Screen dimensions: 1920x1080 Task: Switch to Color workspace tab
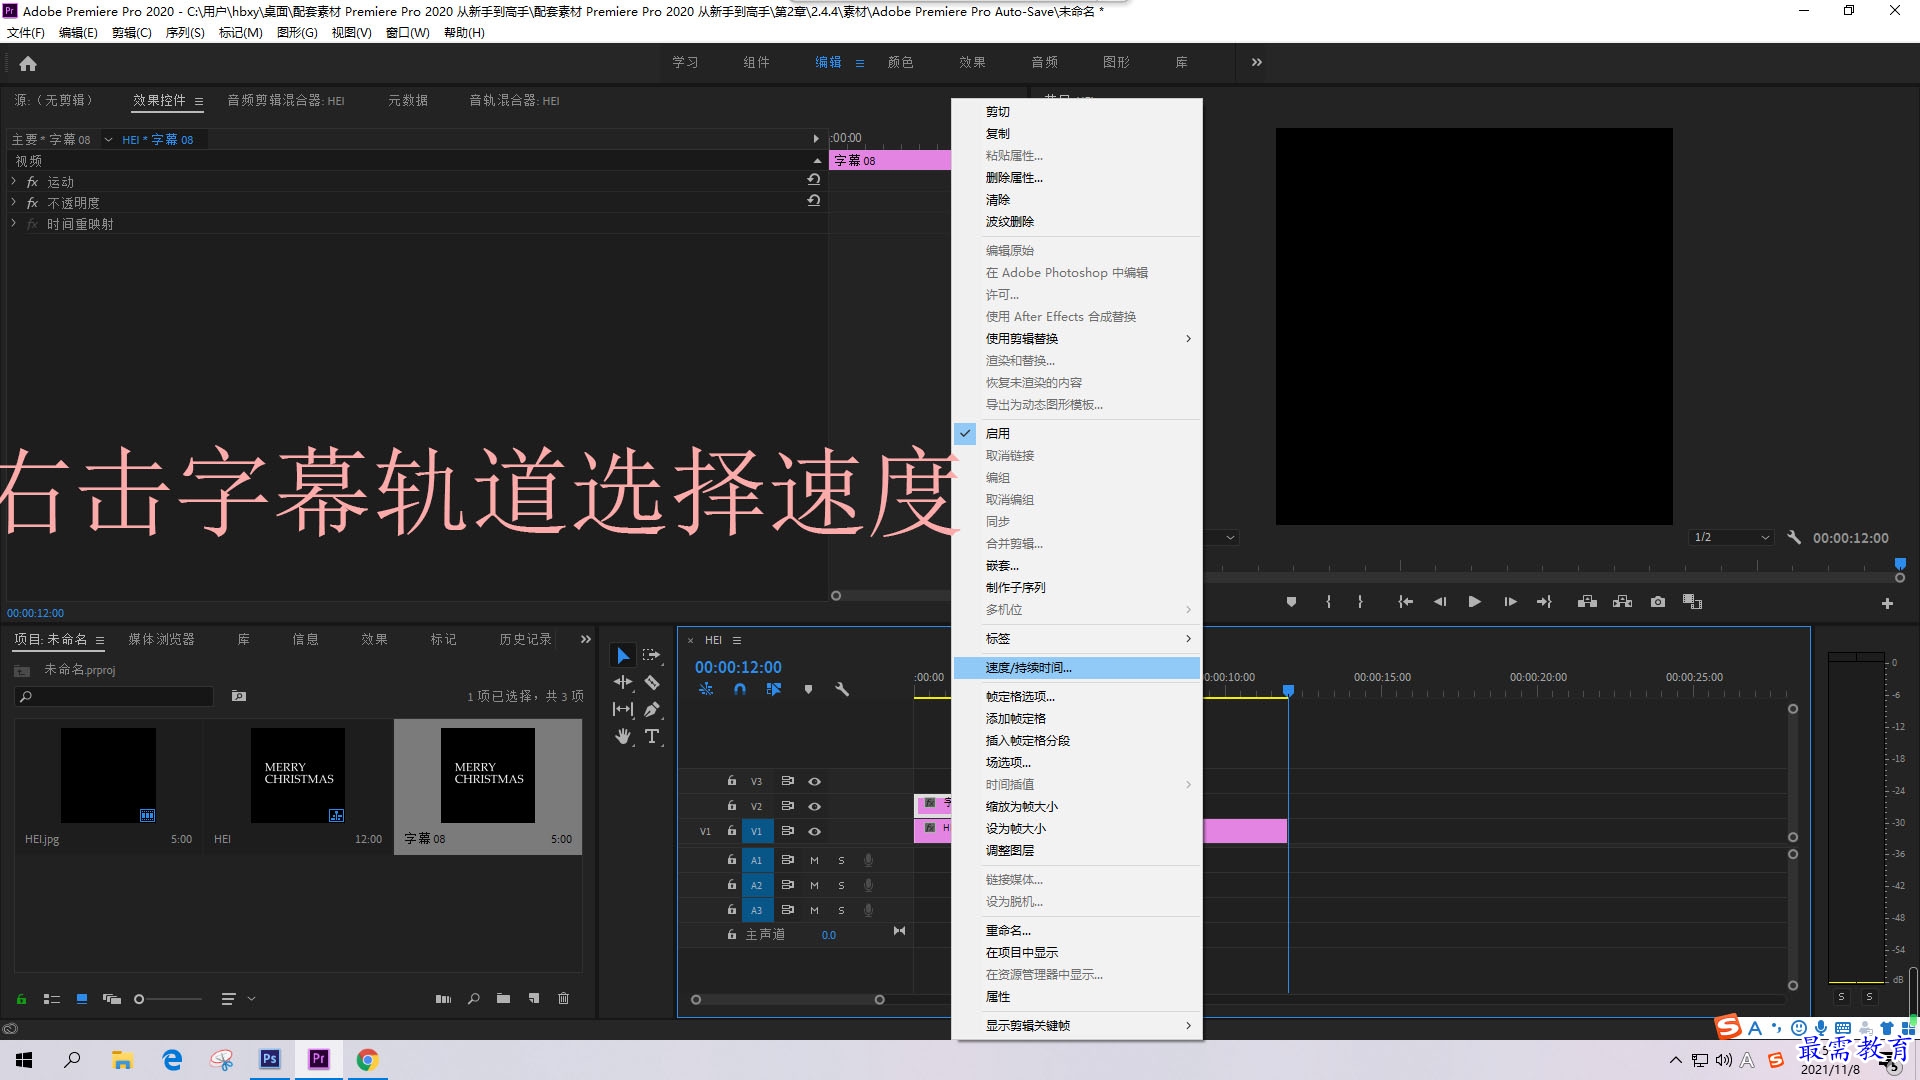[900, 62]
